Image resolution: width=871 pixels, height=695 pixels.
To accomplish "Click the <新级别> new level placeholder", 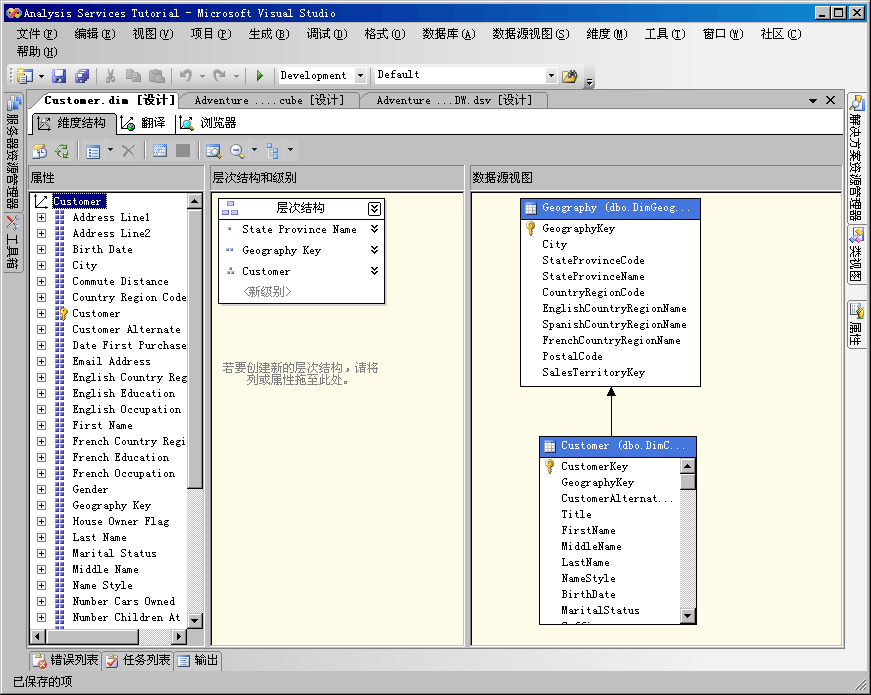I will click(x=269, y=291).
